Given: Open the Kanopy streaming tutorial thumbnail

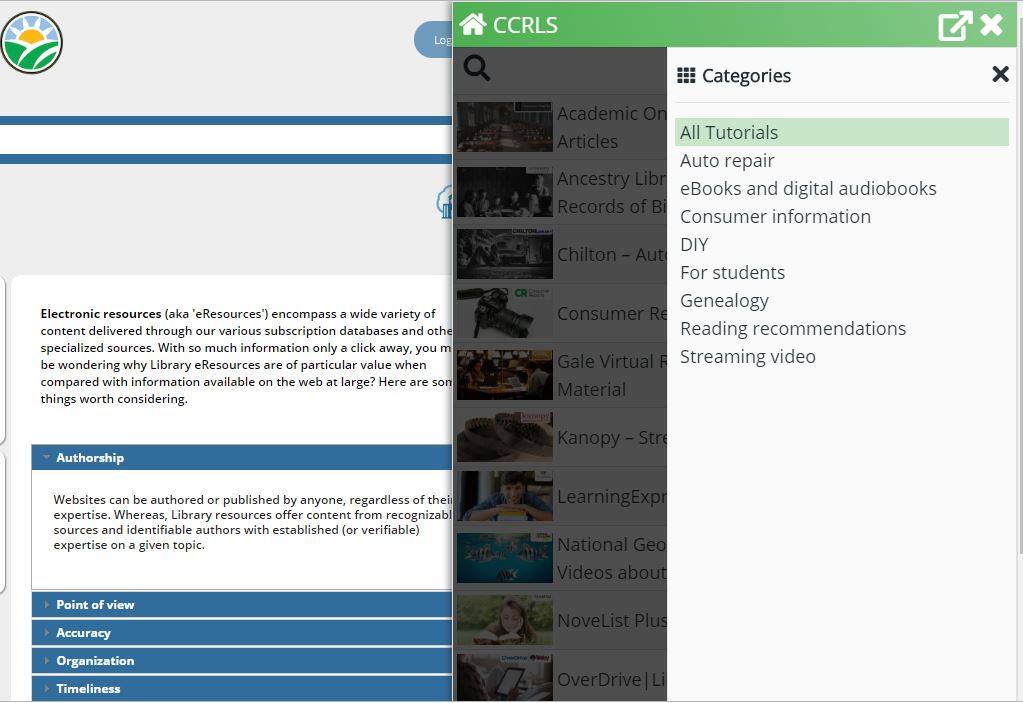Looking at the screenshot, I should click(x=505, y=437).
